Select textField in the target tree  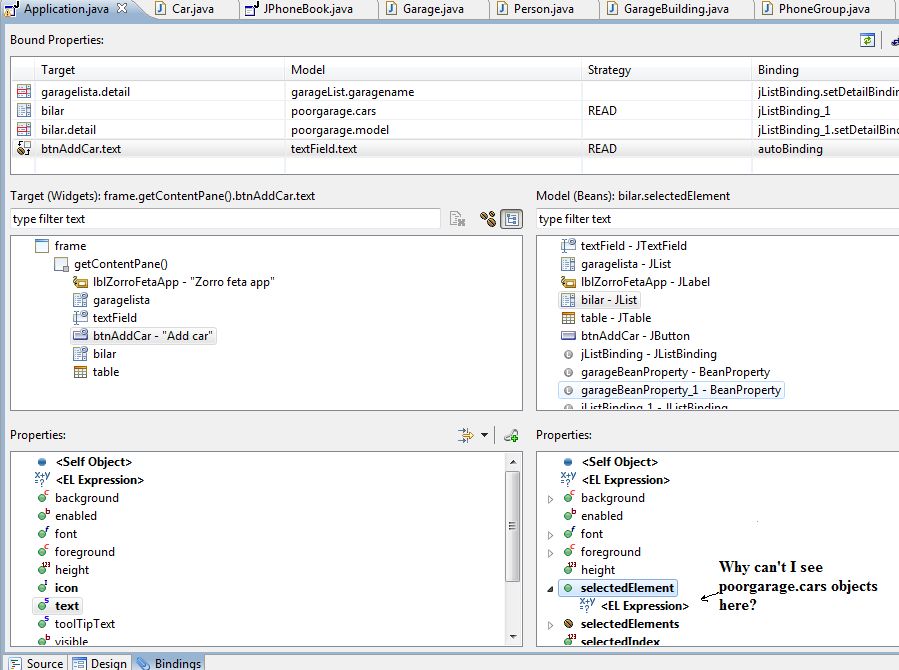pyautogui.click(x=115, y=318)
